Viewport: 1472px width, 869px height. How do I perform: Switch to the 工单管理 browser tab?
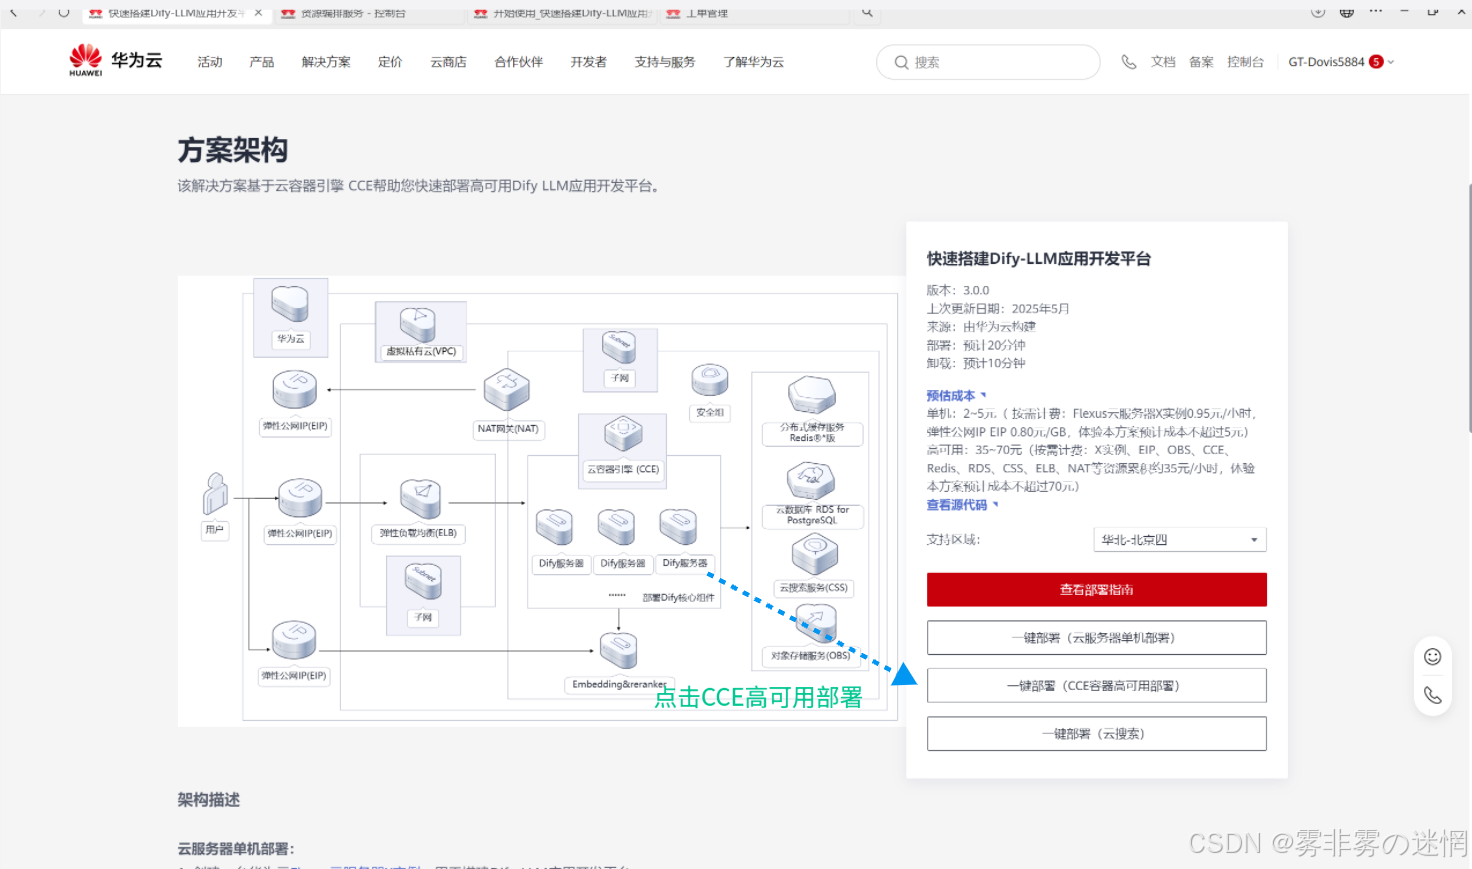coord(755,13)
